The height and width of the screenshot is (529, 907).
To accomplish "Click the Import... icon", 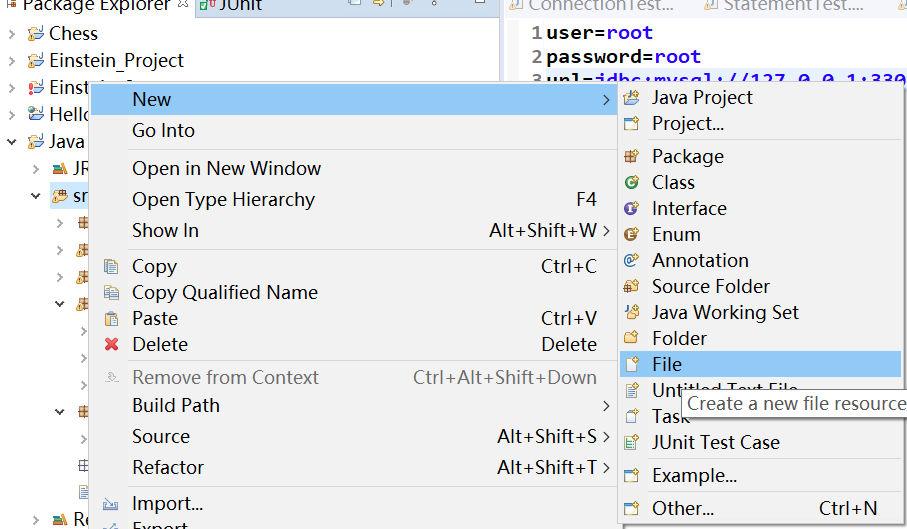I will pyautogui.click(x=111, y=504).
